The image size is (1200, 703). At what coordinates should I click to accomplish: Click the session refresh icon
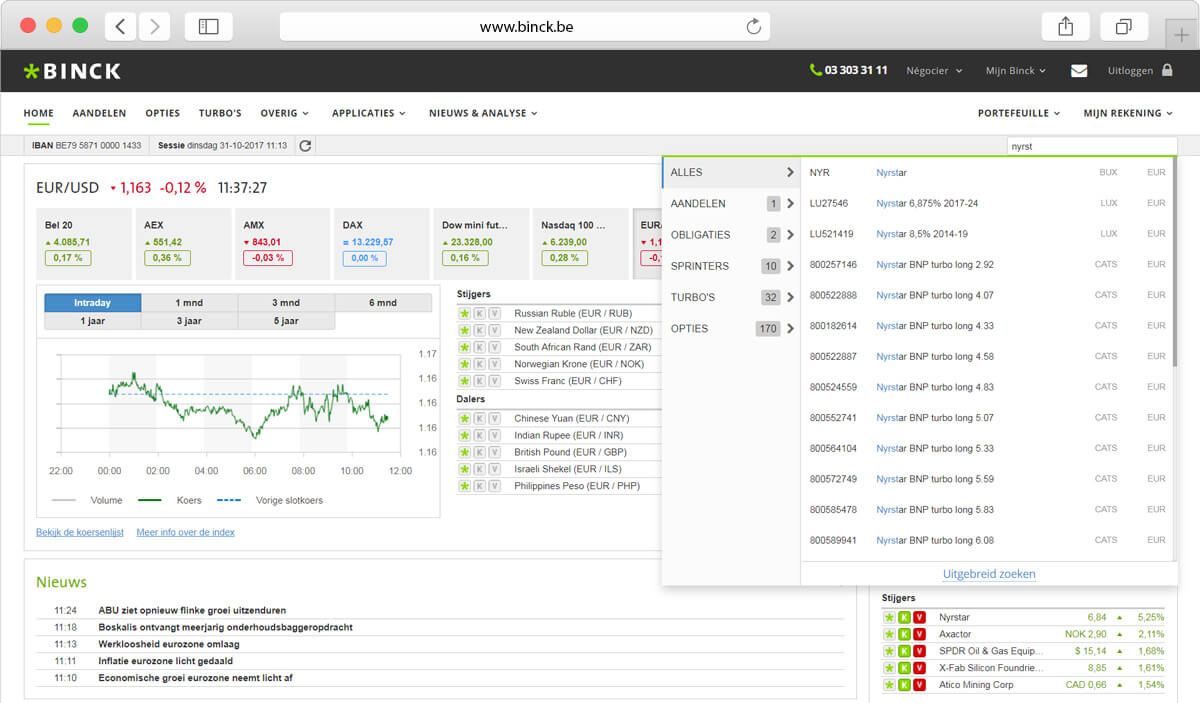305,146
